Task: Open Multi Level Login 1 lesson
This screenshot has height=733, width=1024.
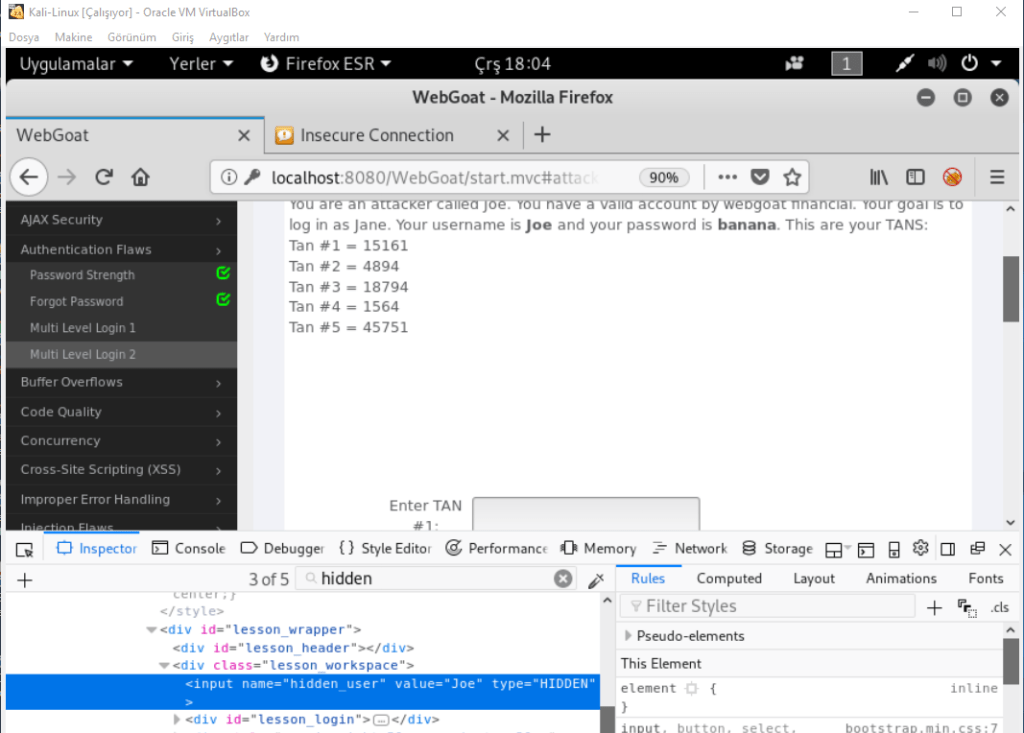Action: click(83, 328)
